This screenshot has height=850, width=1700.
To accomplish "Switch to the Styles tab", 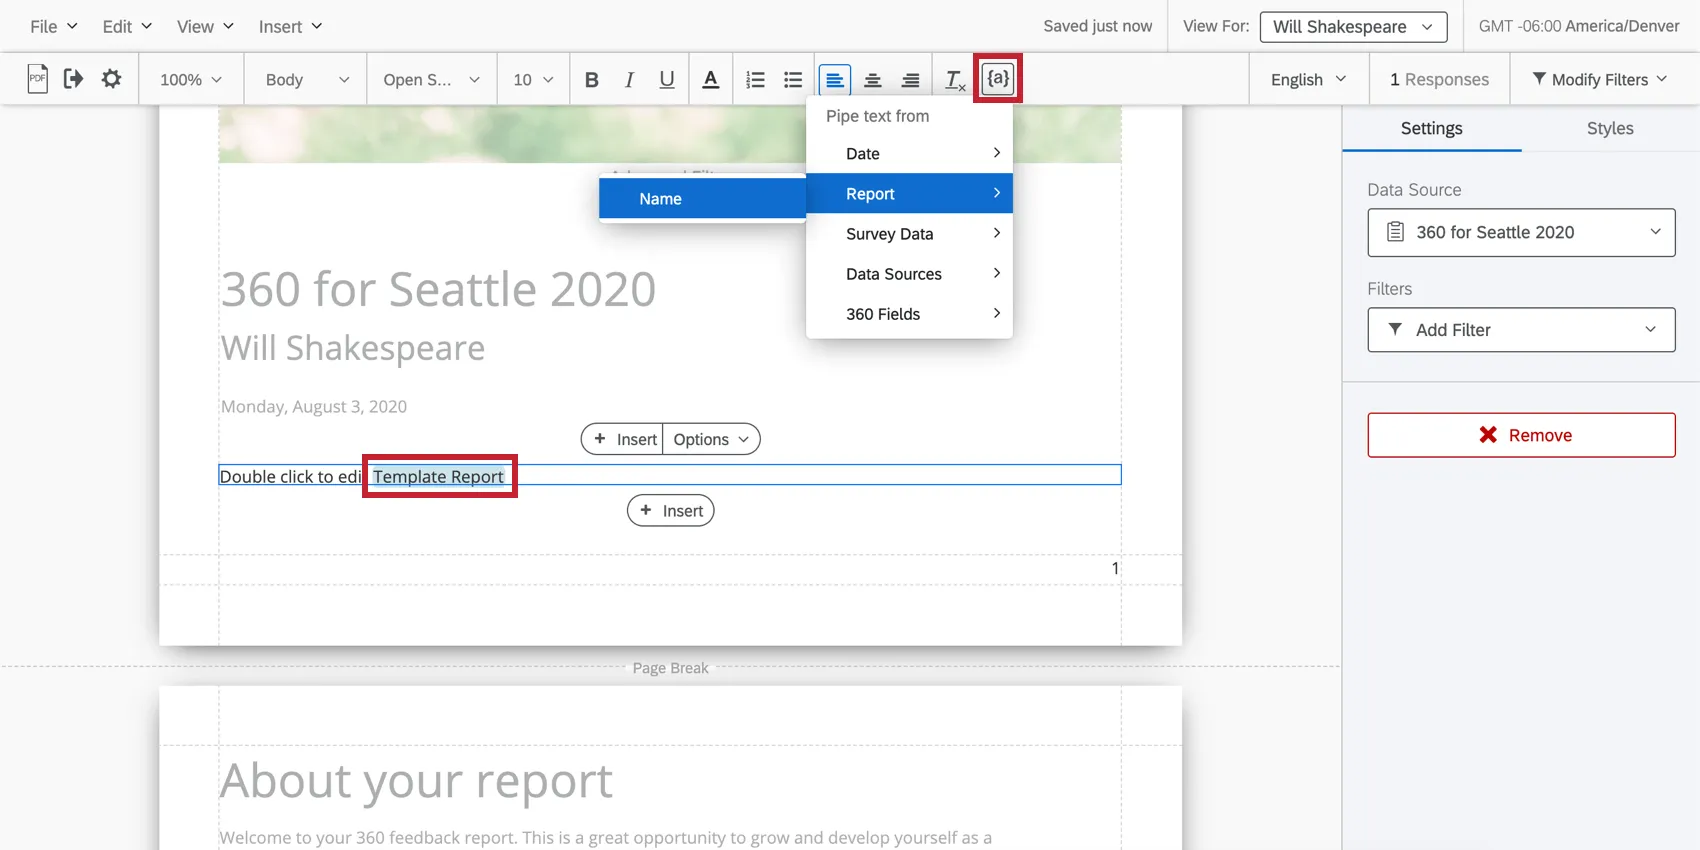I will 1609,128.
